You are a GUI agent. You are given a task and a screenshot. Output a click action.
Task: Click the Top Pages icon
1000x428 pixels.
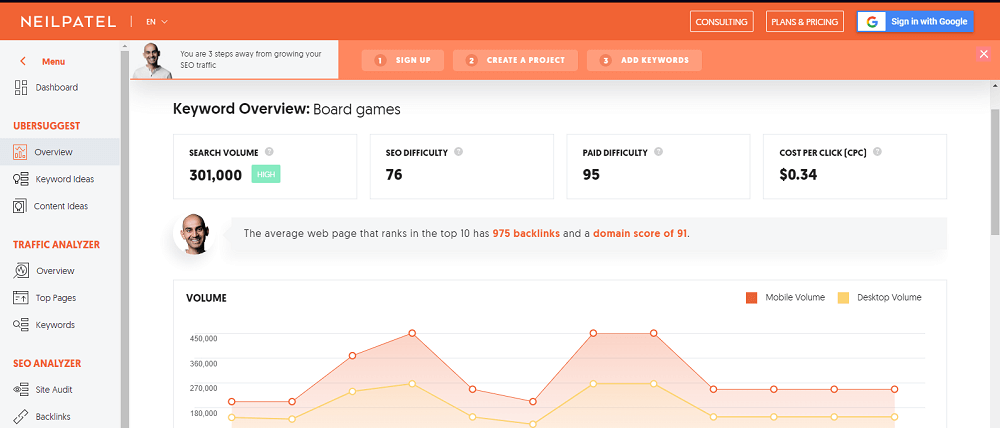20,298
